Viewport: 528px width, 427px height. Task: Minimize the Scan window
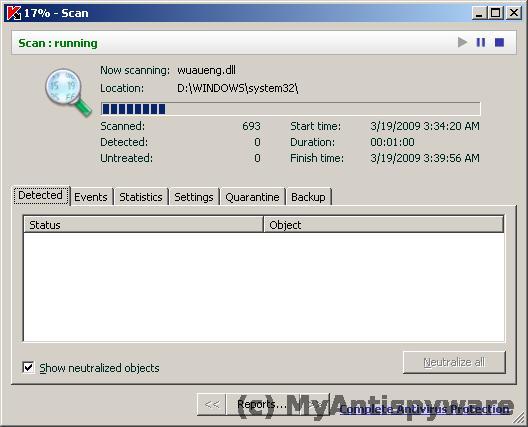click(x=479, y=13)
